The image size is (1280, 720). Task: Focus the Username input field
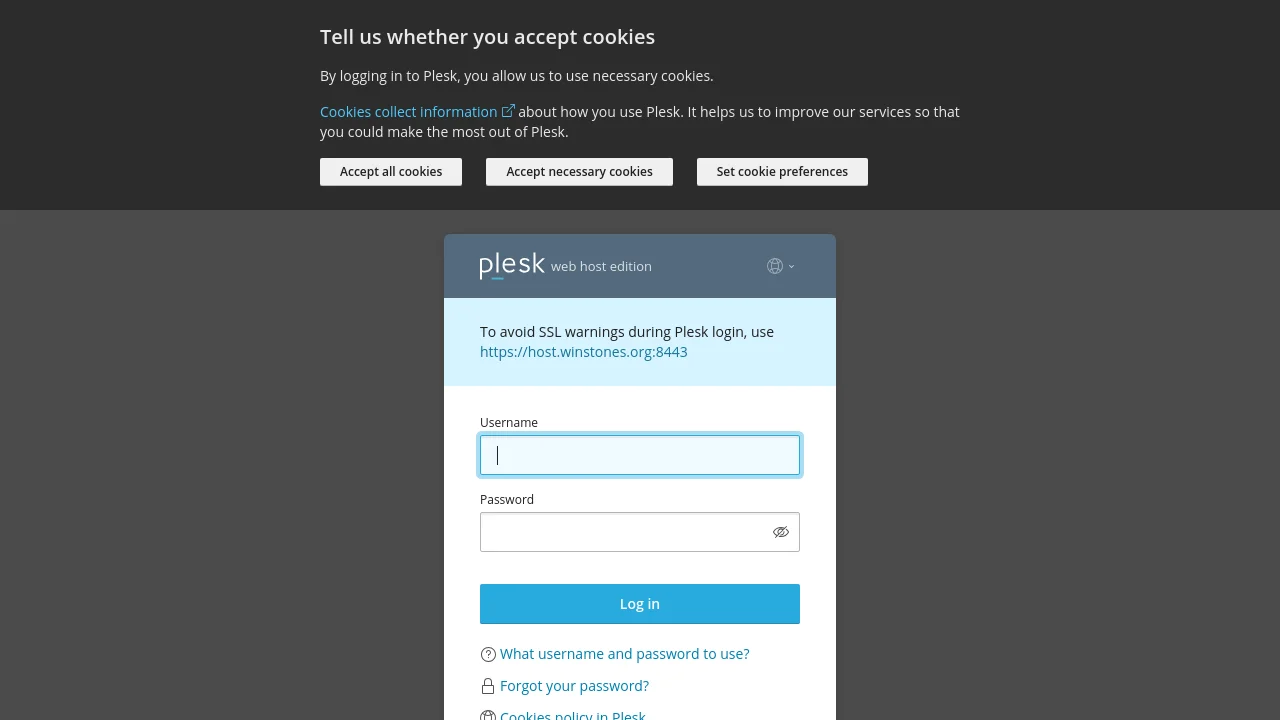click(x=640, y=455)
